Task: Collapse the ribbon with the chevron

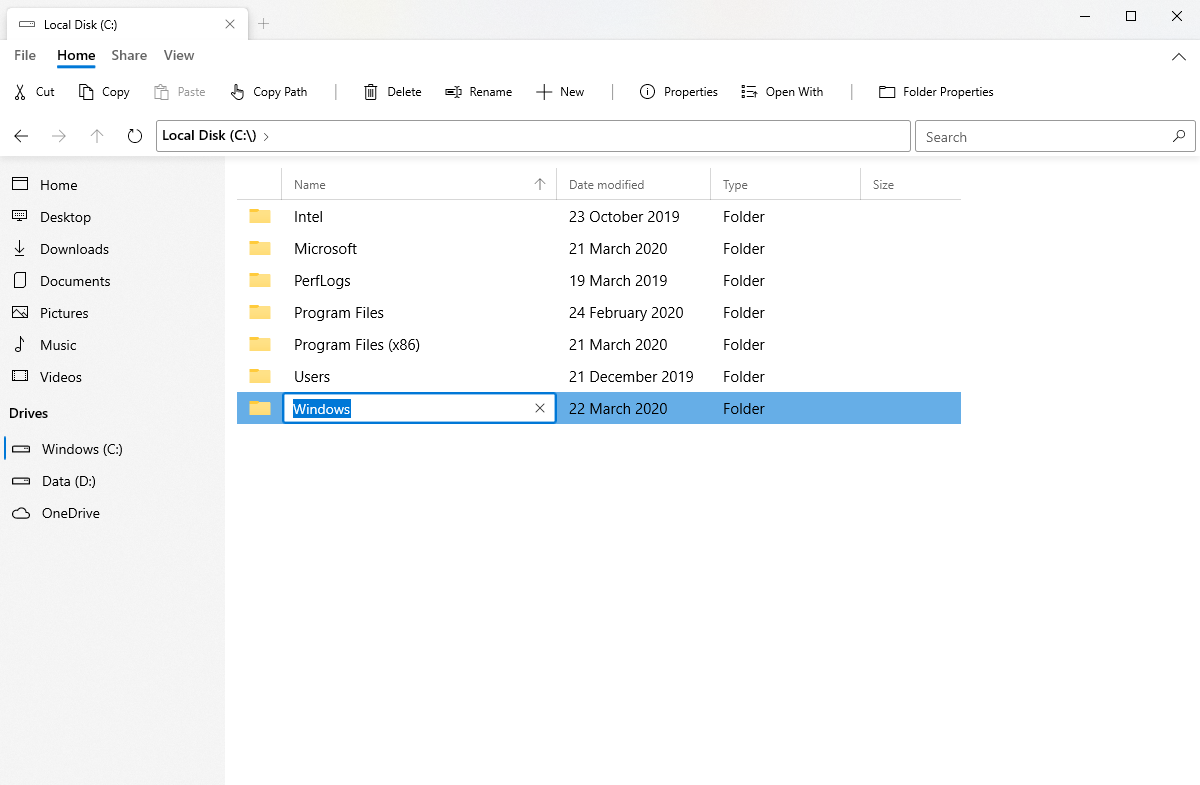Action: click(1180, 57)
